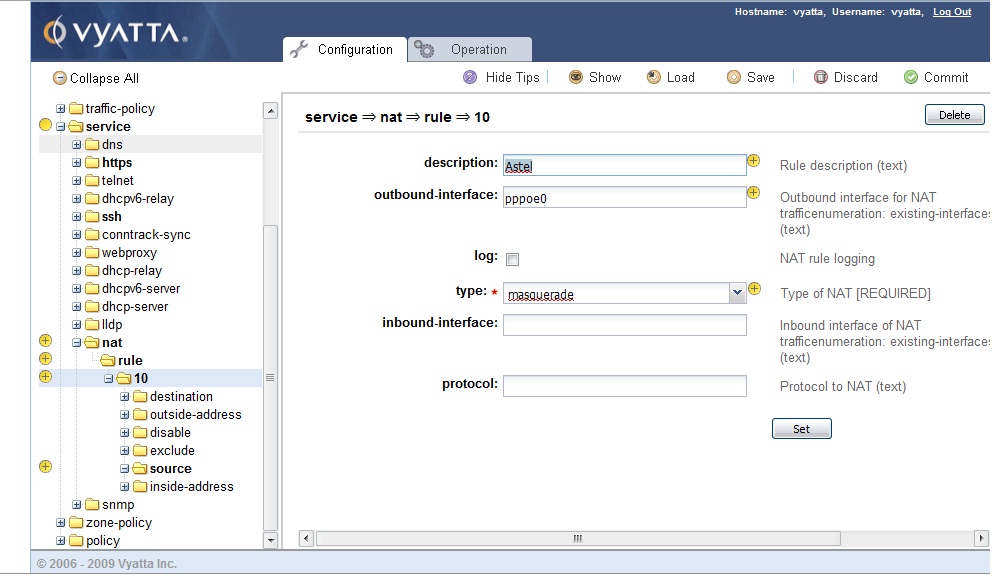Click the webproxy folder icon
The image size is (992, 576).
pos(92,253)
